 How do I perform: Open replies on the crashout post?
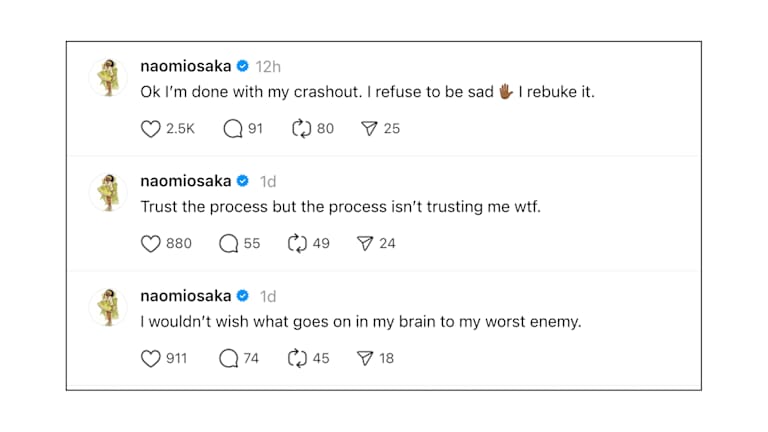[x=233, y=128]
